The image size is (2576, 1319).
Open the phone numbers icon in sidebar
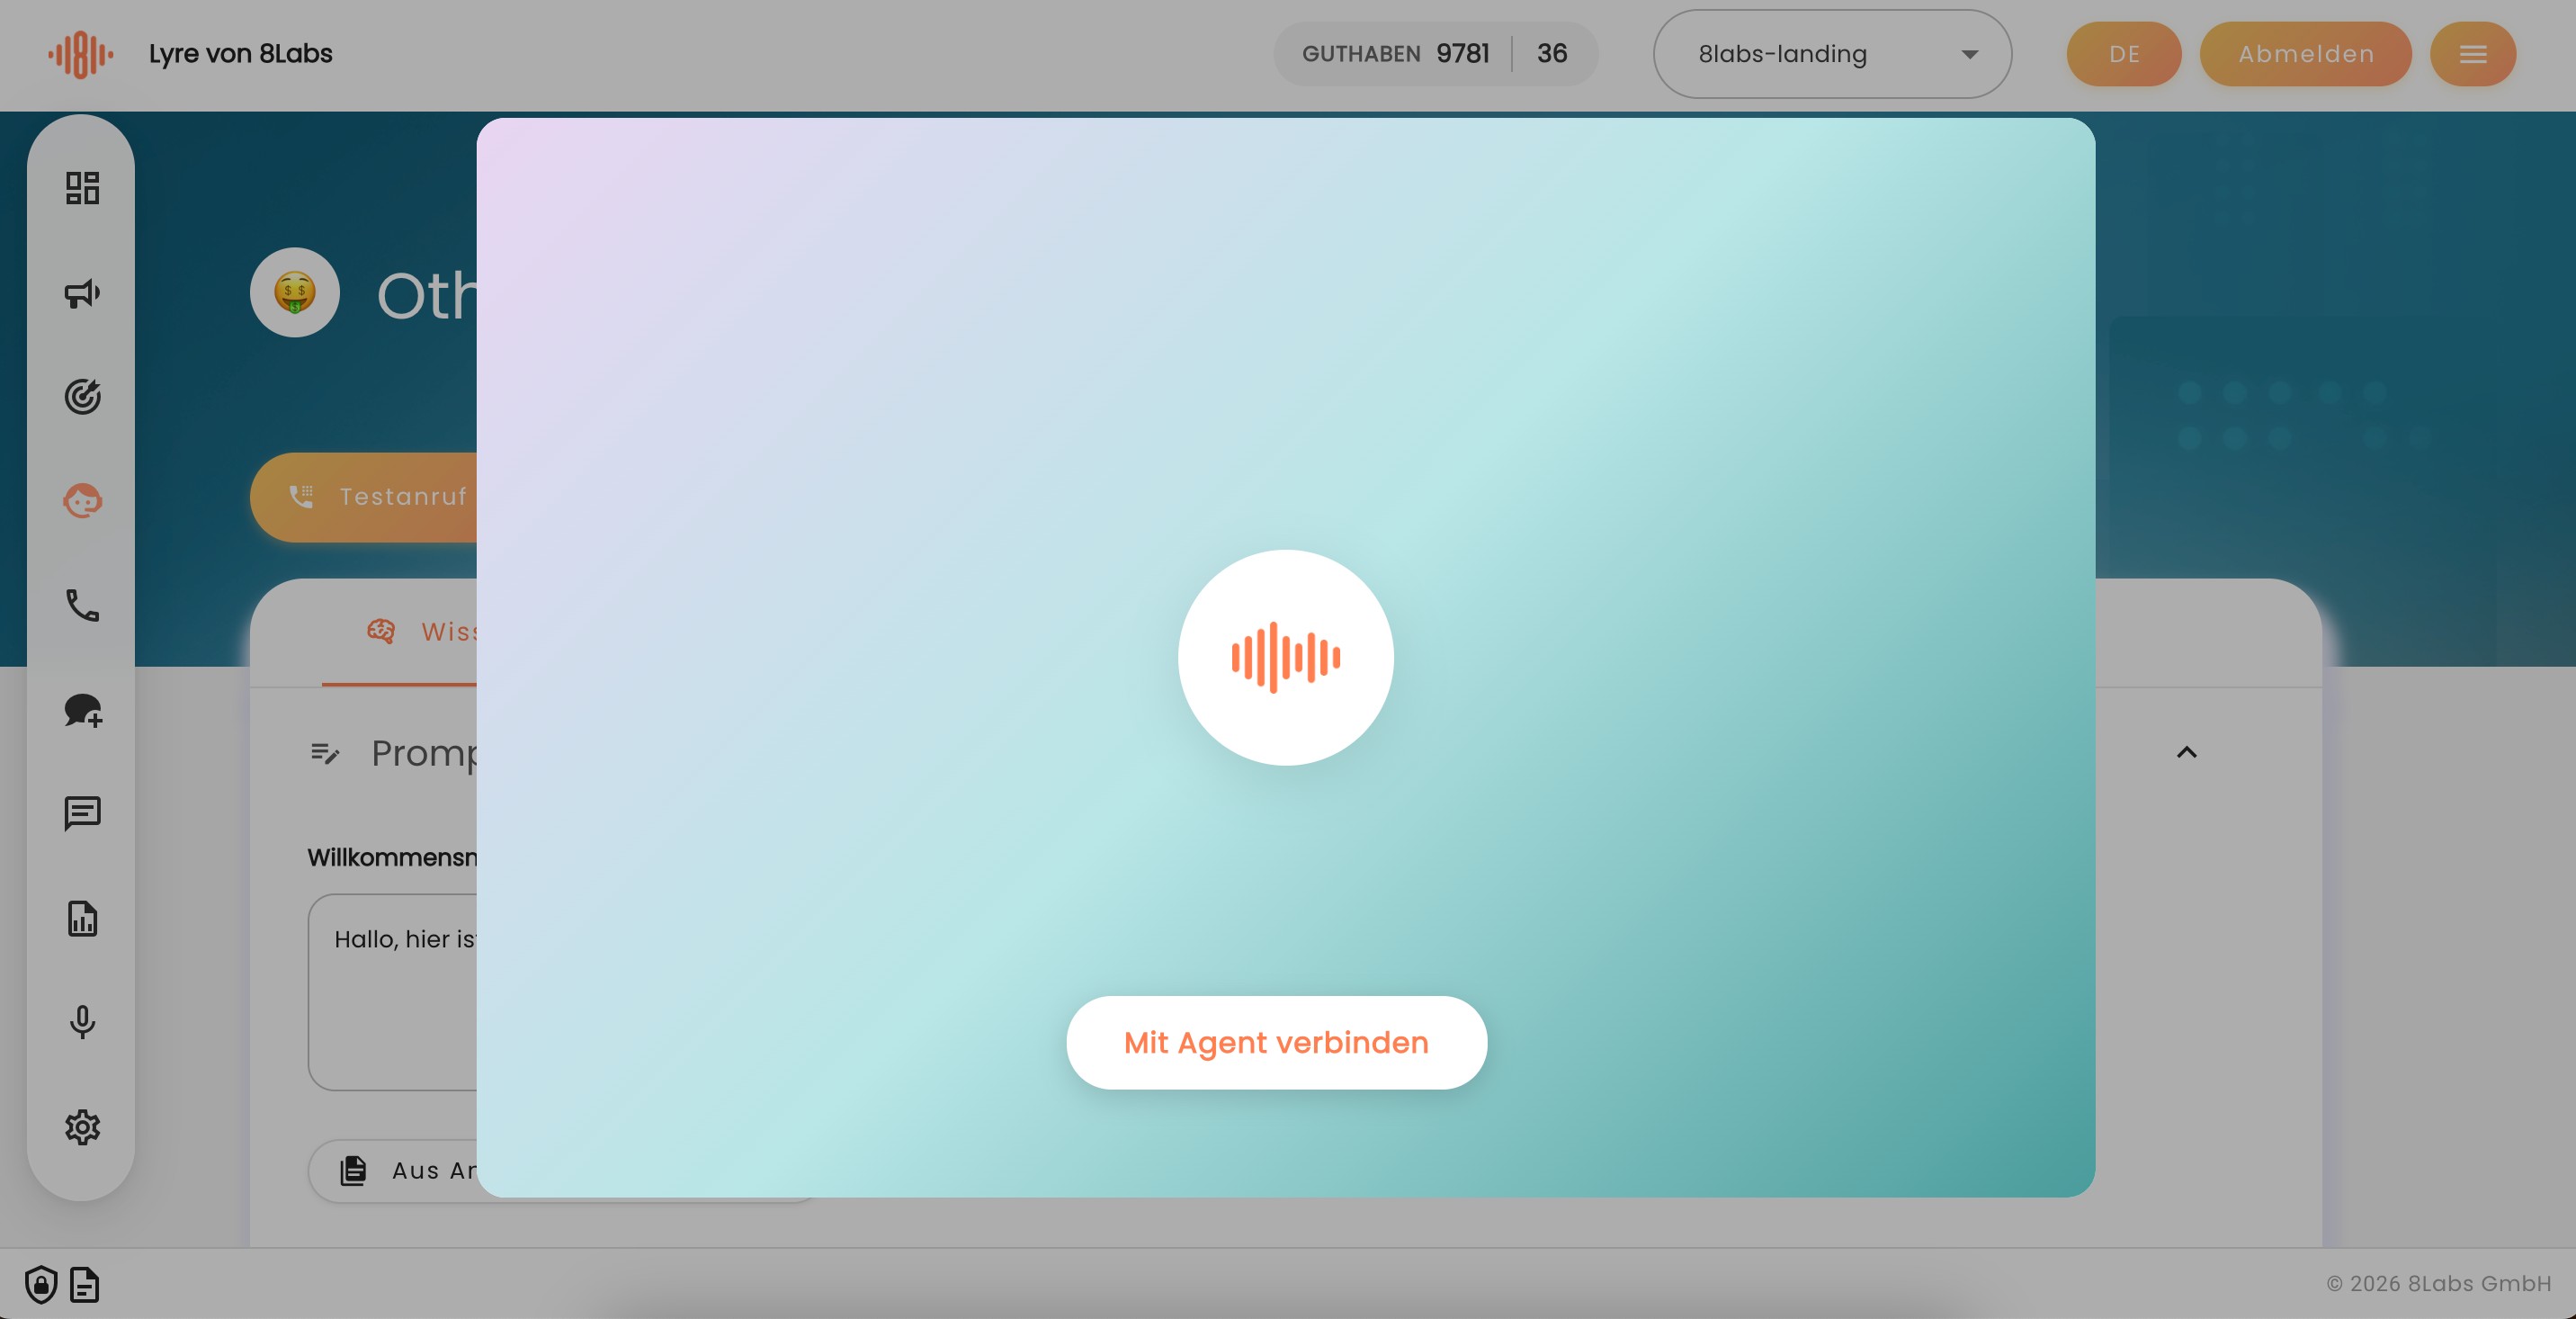pyautogui.click(x=82, y=605)
